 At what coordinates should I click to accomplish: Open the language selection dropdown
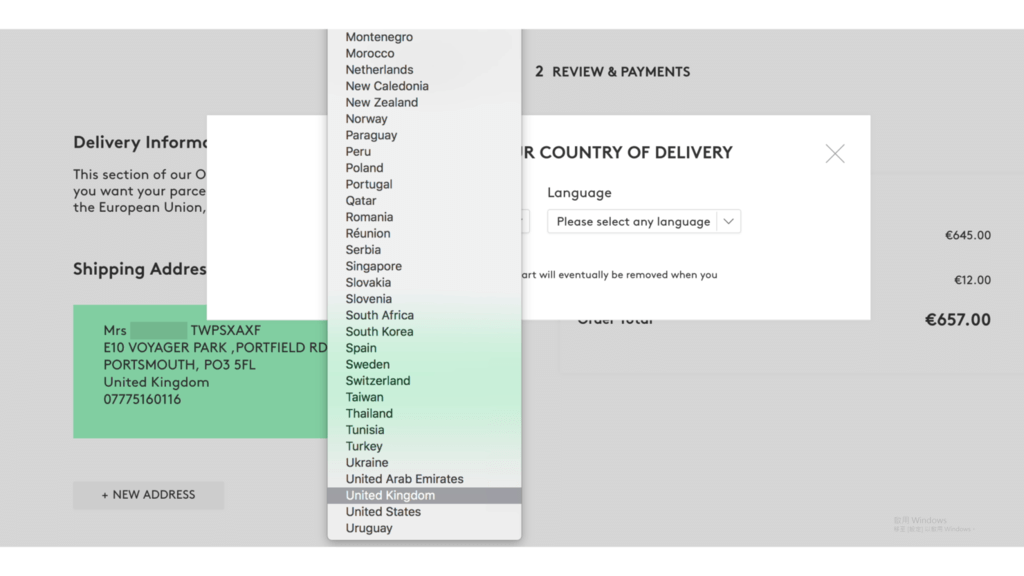pos(643,221)
